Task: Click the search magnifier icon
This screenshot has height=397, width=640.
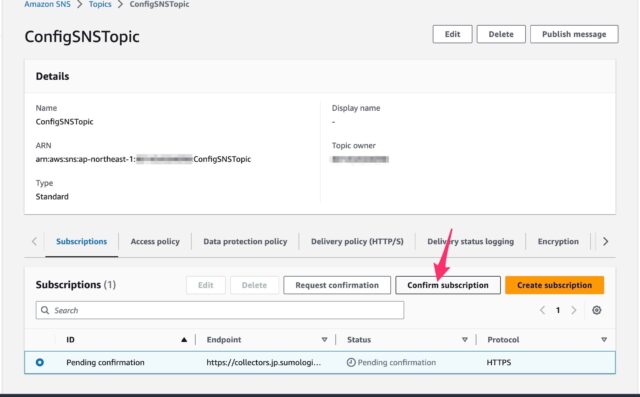Action: [x=45, y=310]
